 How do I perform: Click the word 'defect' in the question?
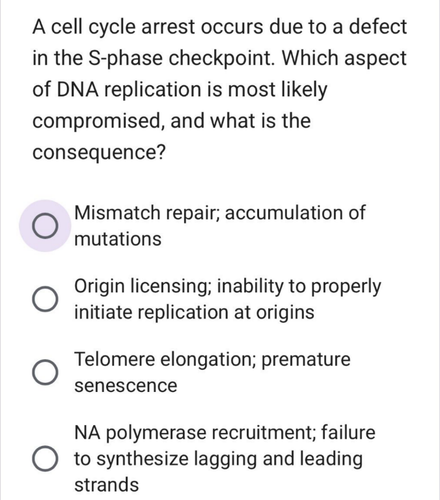378,27
